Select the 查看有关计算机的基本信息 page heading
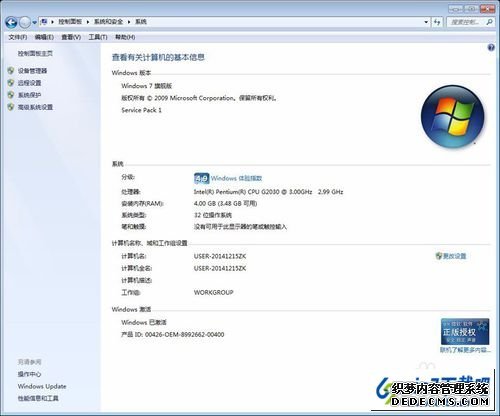The image size is (500, 416). pyautogui.click(x=158, y=57)
